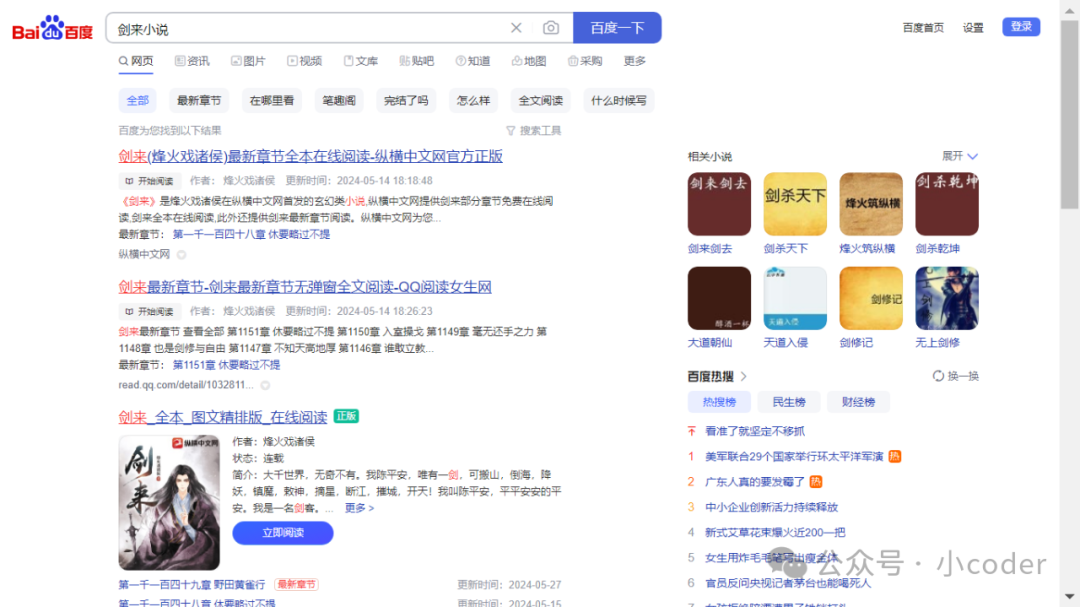Clear the search box with the X icon

pyautogui.click(x=516, y=27)
